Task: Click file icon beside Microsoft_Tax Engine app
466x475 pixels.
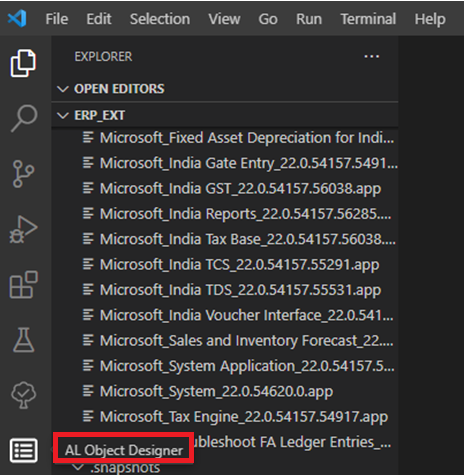Action: tap(88, 416)
